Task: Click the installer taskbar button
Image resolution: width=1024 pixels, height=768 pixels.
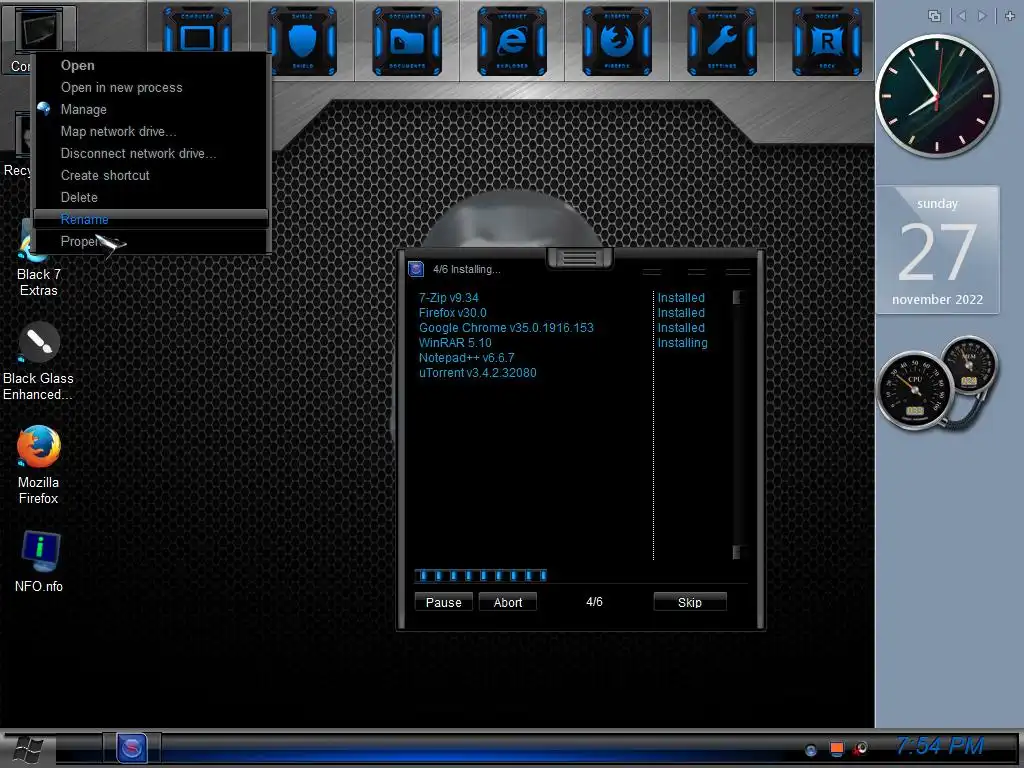Action: [x=132, y=748]
